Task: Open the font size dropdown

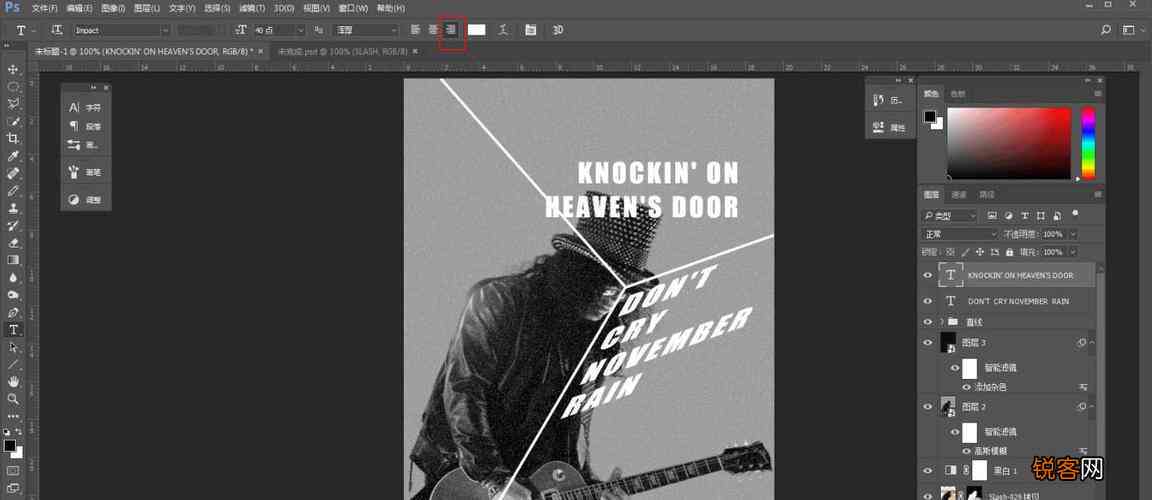Action: pos(300,30)
